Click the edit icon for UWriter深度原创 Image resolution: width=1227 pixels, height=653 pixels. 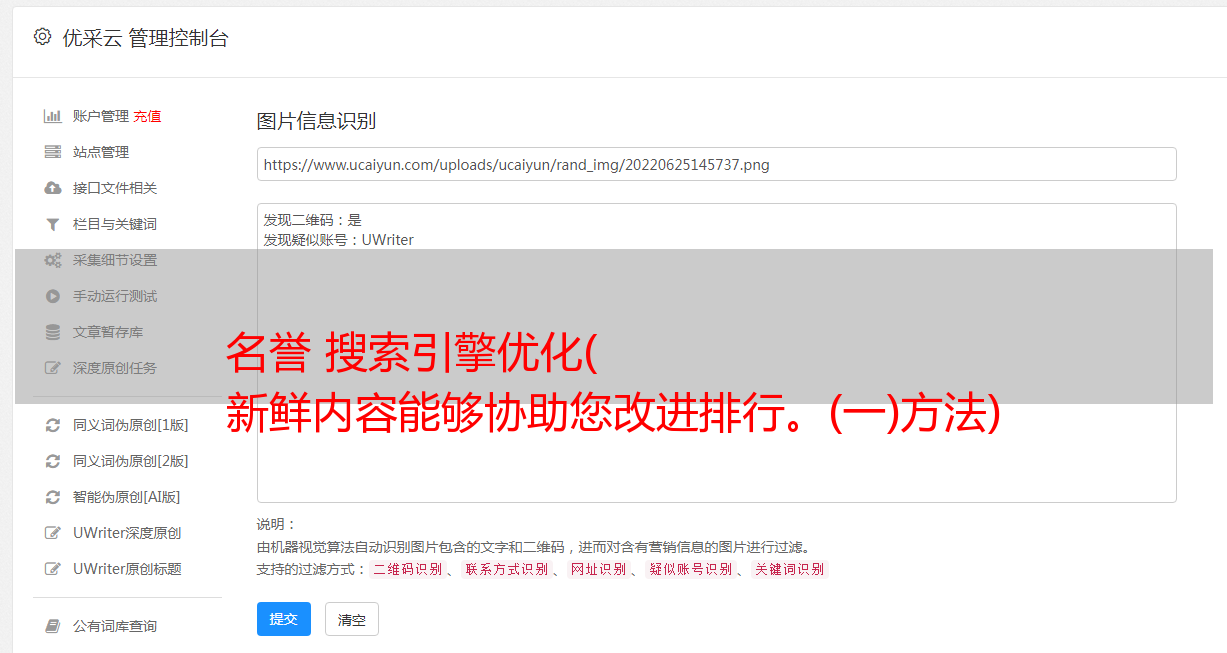coord(53,533)
